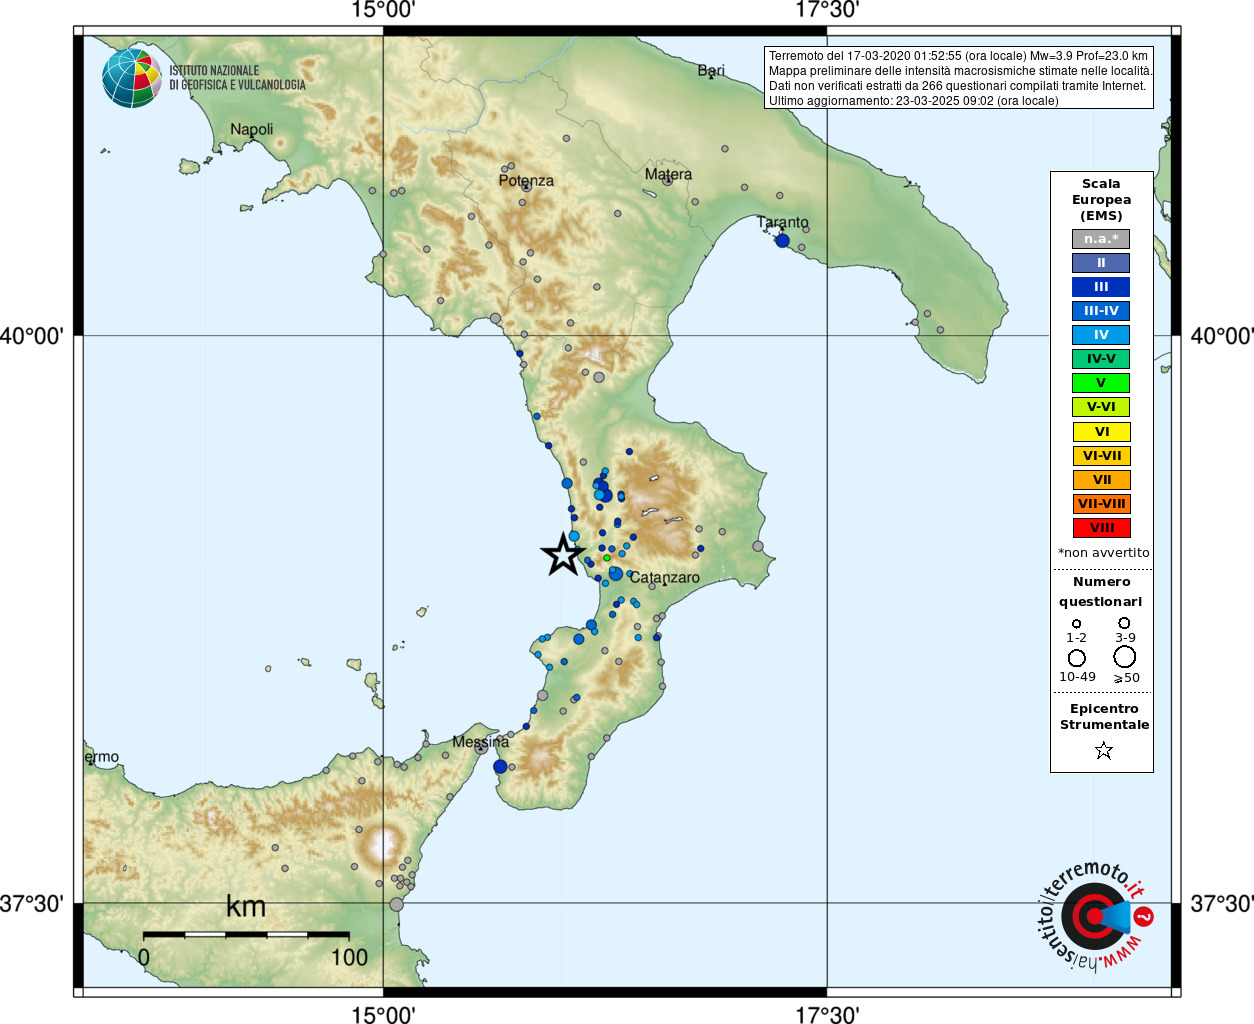Viewport: 1254px width, 1024px height.
Task: Click the Matera city label
Action: point(668,174)
